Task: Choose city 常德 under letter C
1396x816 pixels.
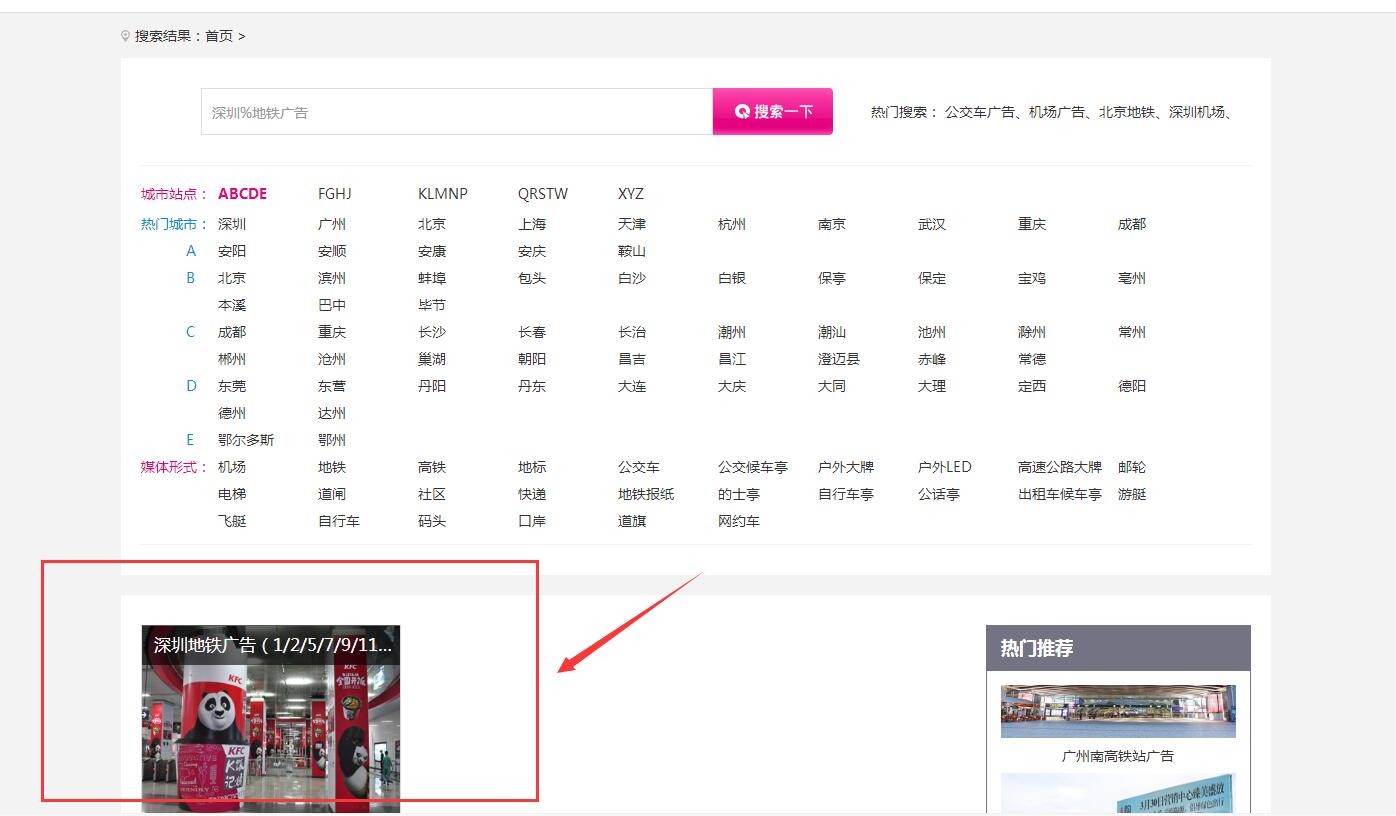Action: pyautogui.click(x=1032, y=359)
